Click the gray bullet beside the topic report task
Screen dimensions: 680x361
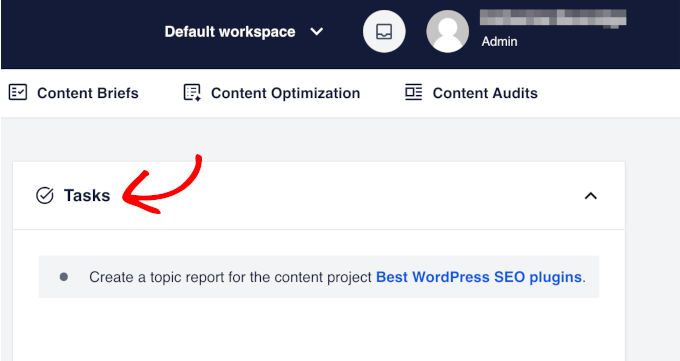tap(64, 277)
